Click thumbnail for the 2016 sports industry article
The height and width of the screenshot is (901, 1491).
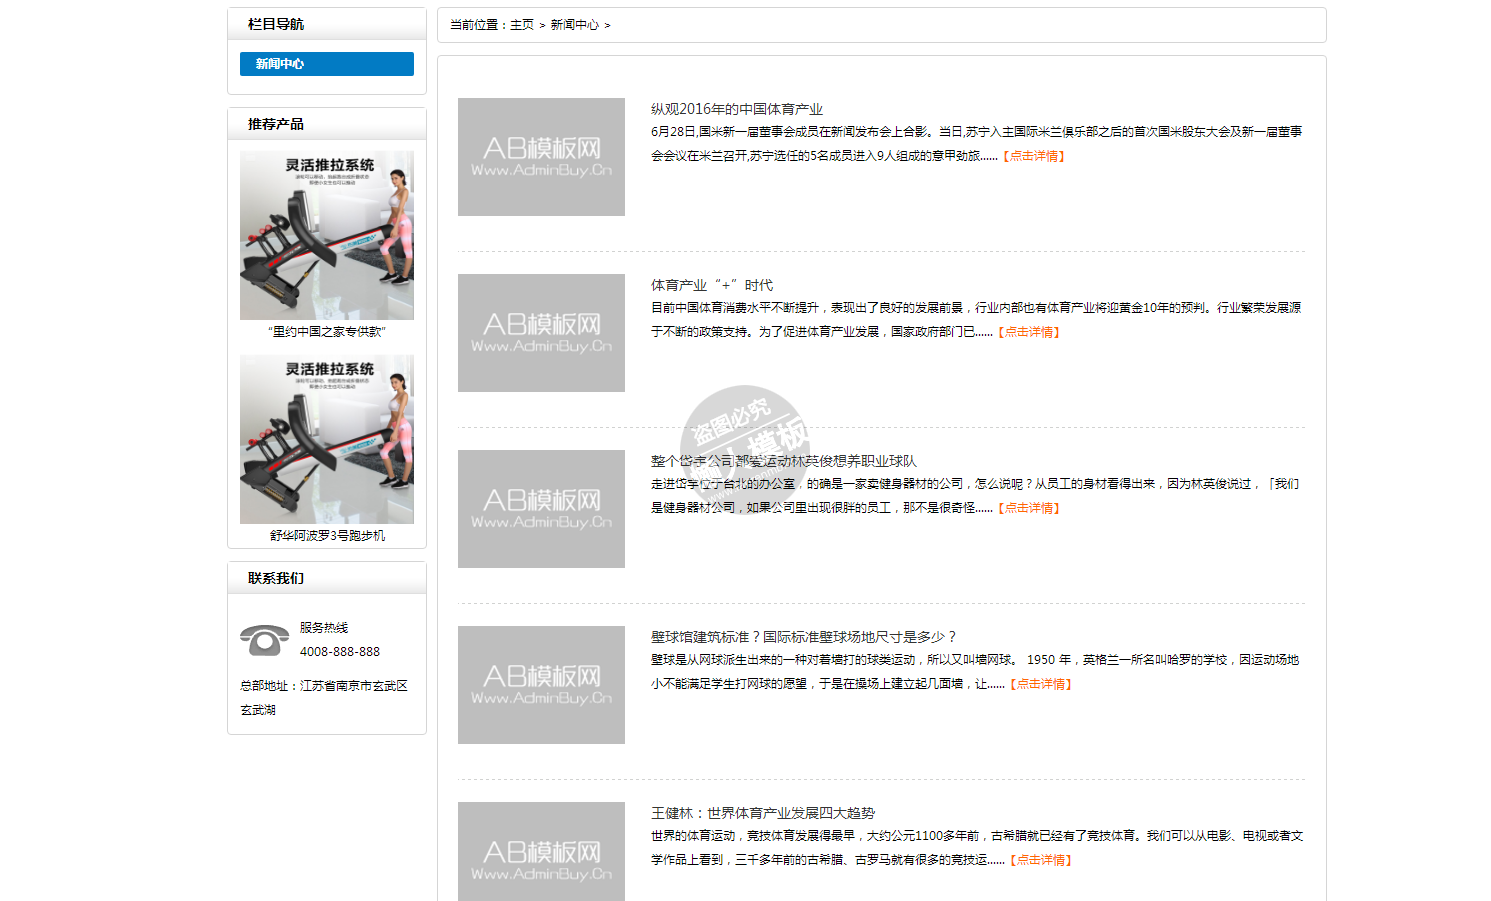(x=541, y=157)
